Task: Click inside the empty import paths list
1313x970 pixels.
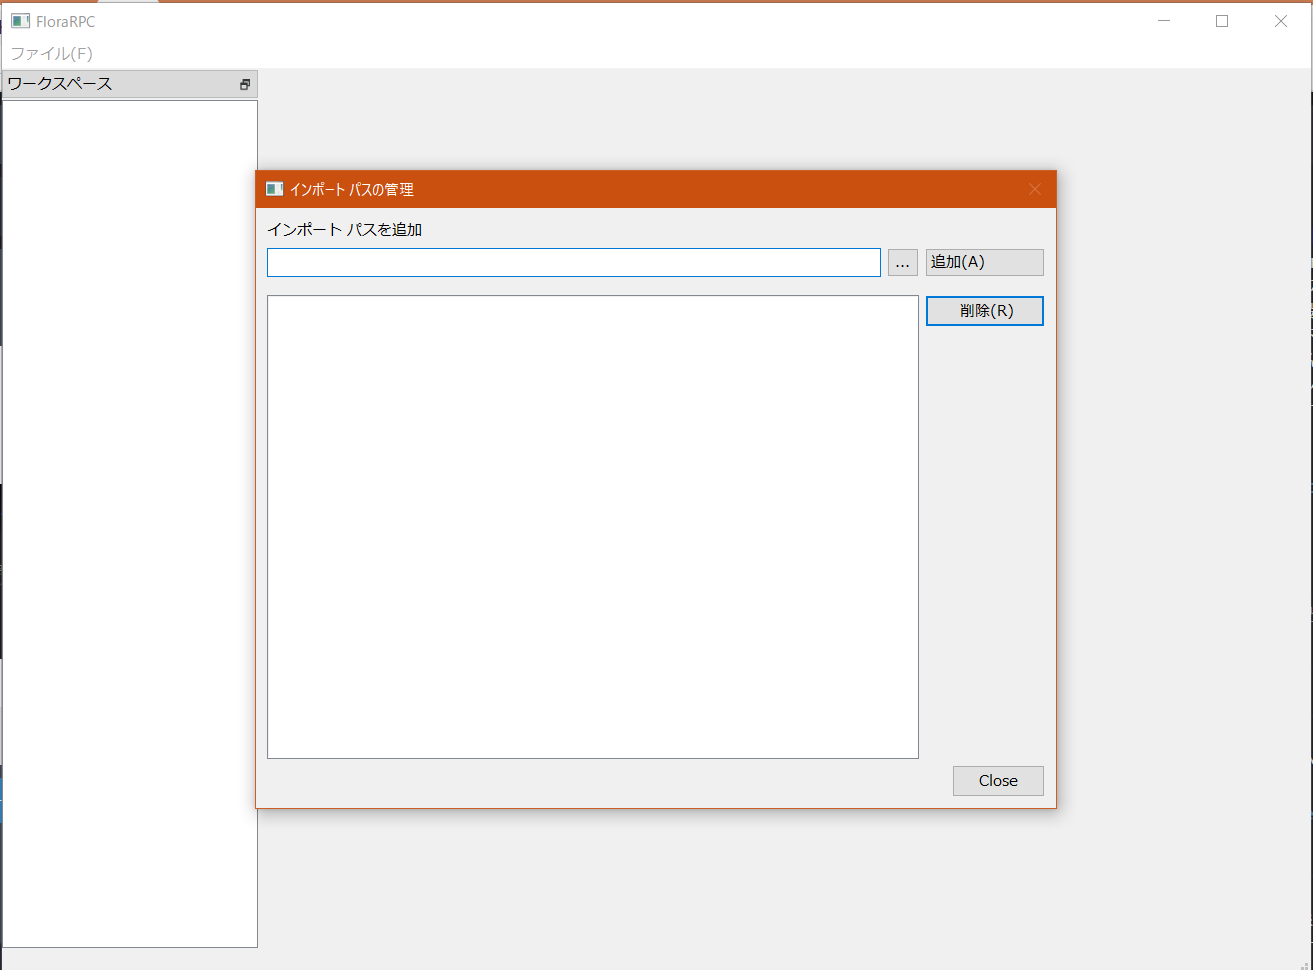Action: 592,526
